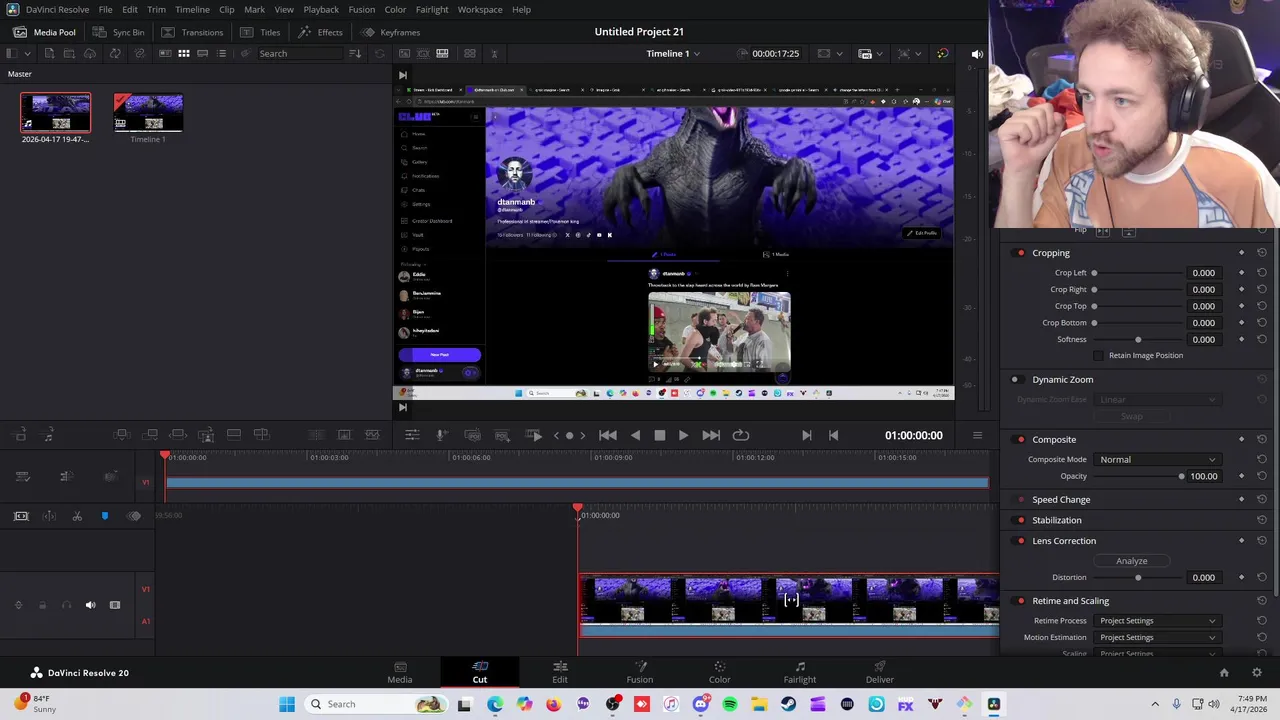Switch to the Deliver page
Viewport: 1280px width, 720px height.
click(x=880, y=672)
